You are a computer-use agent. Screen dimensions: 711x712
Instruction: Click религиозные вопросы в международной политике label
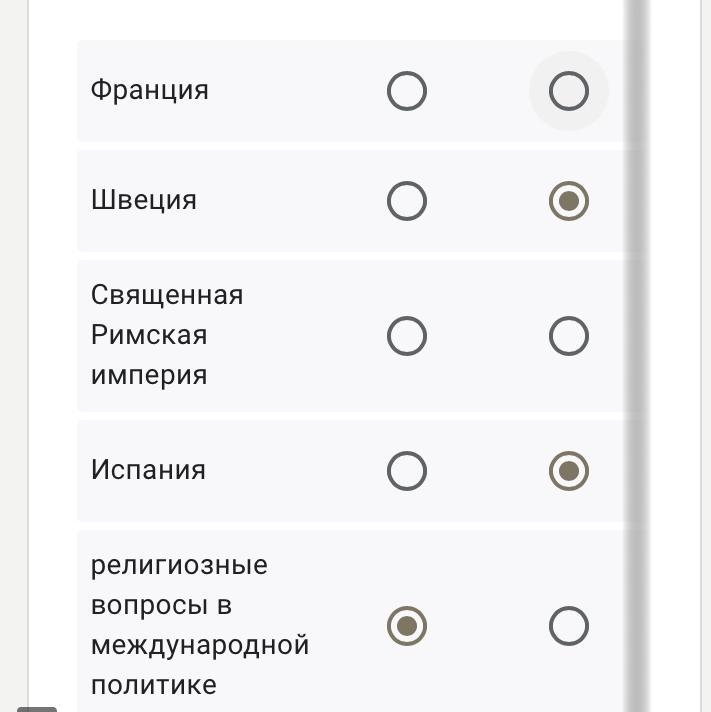(x=199, y=625)
